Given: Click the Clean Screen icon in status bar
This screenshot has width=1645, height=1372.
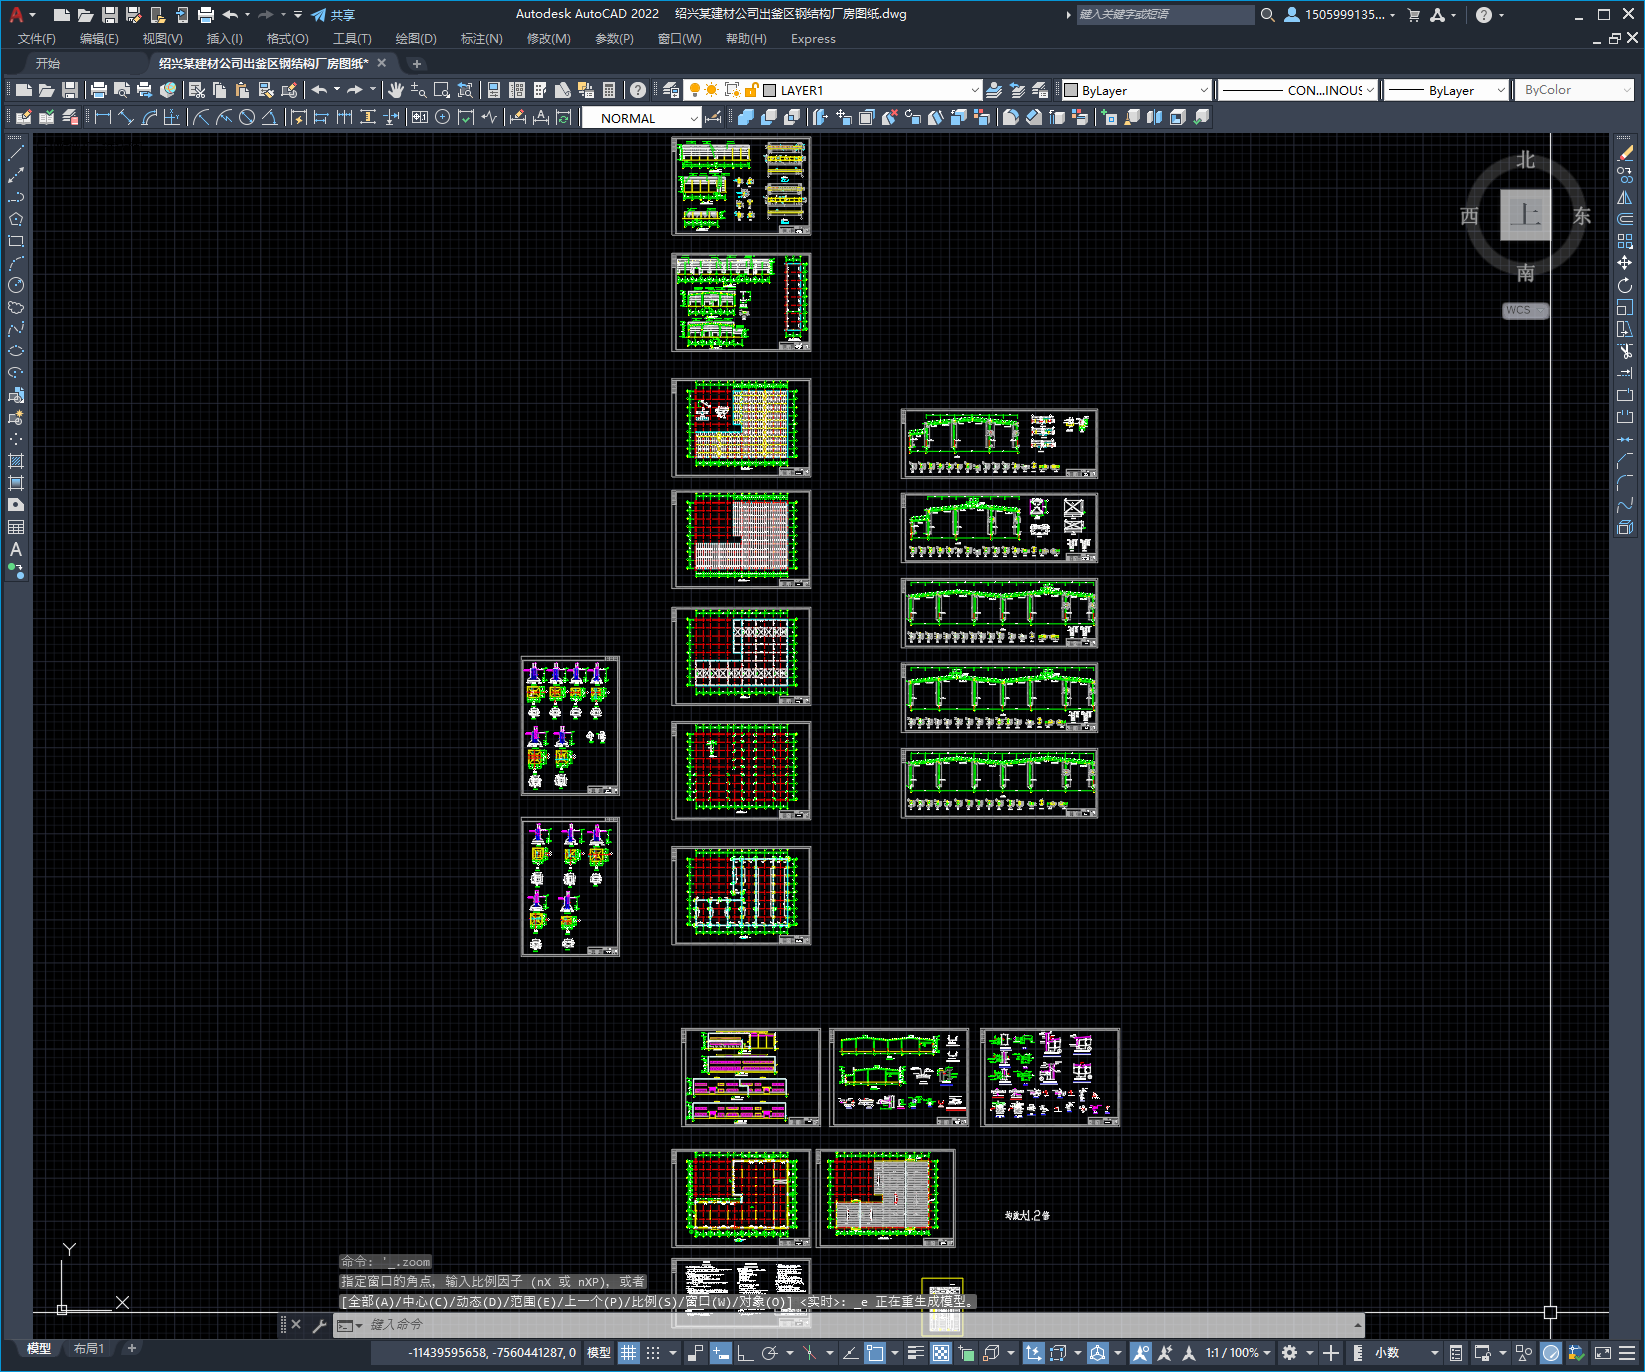Looking at the screenshot, I should click(x=1602, y=1353).
